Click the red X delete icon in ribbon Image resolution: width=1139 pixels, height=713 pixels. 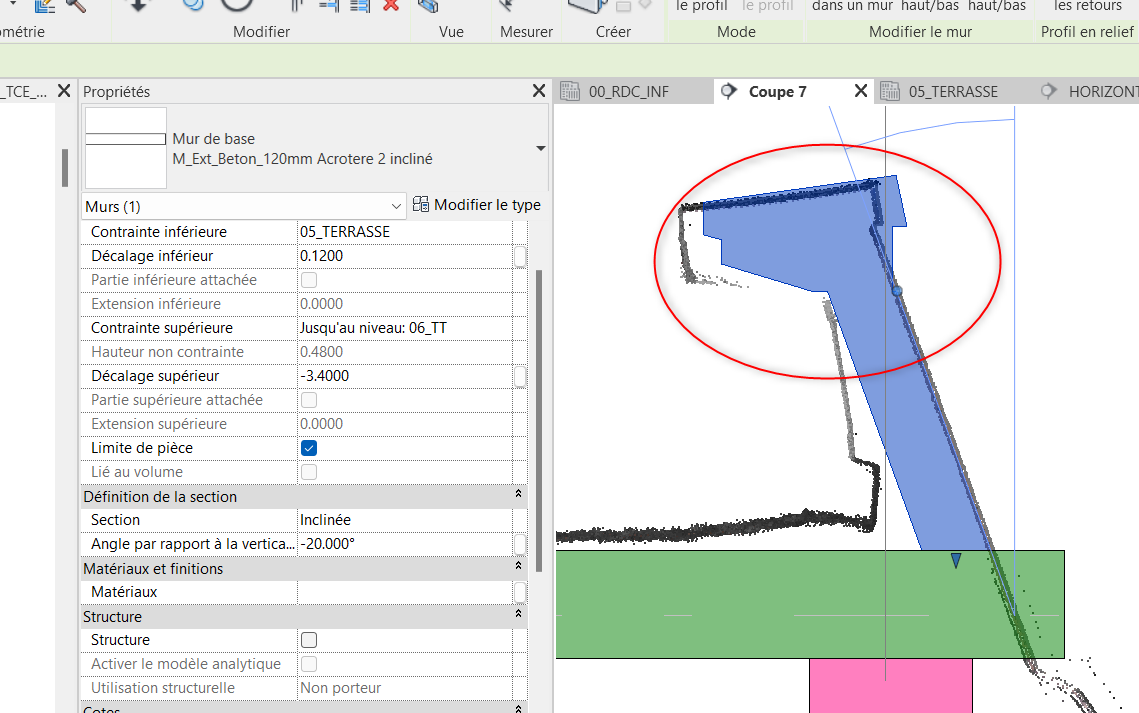pyautogui.click(x=391, y=5)
